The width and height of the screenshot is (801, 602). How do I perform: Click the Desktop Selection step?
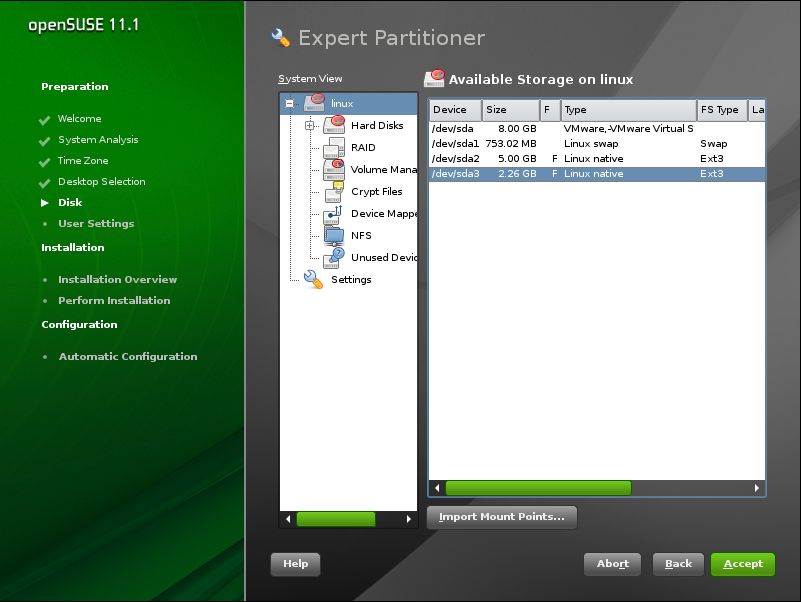pos(102,181)
